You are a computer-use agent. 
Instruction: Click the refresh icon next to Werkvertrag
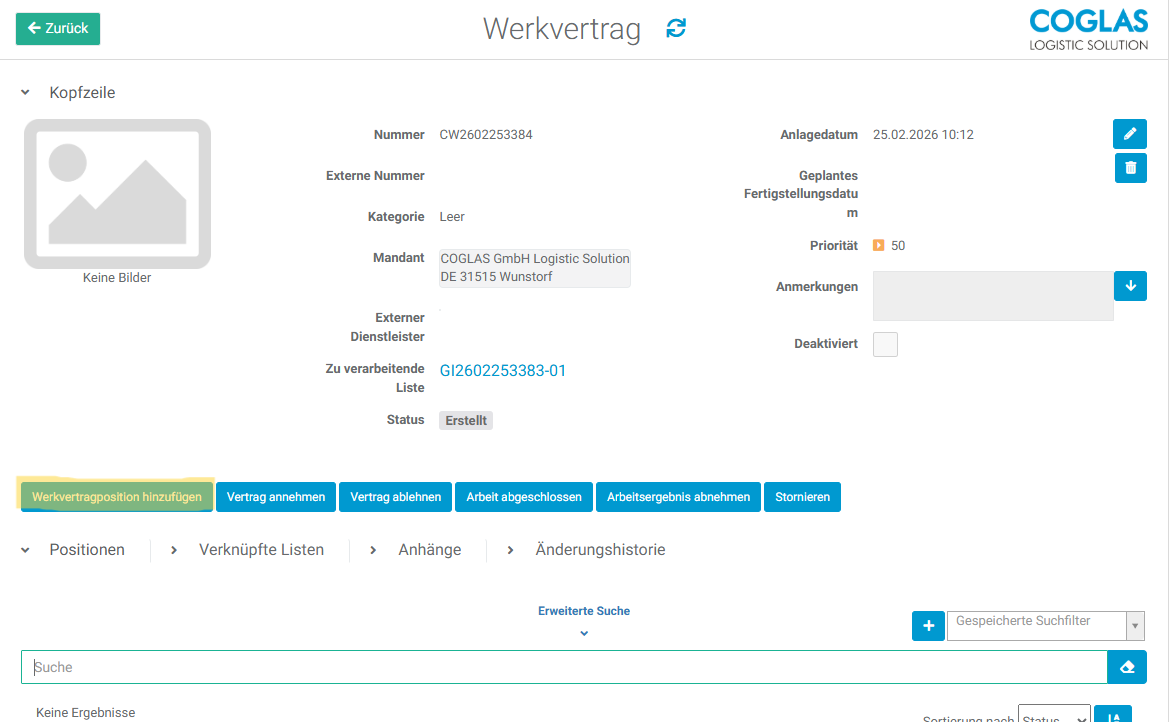coord(675,28)
